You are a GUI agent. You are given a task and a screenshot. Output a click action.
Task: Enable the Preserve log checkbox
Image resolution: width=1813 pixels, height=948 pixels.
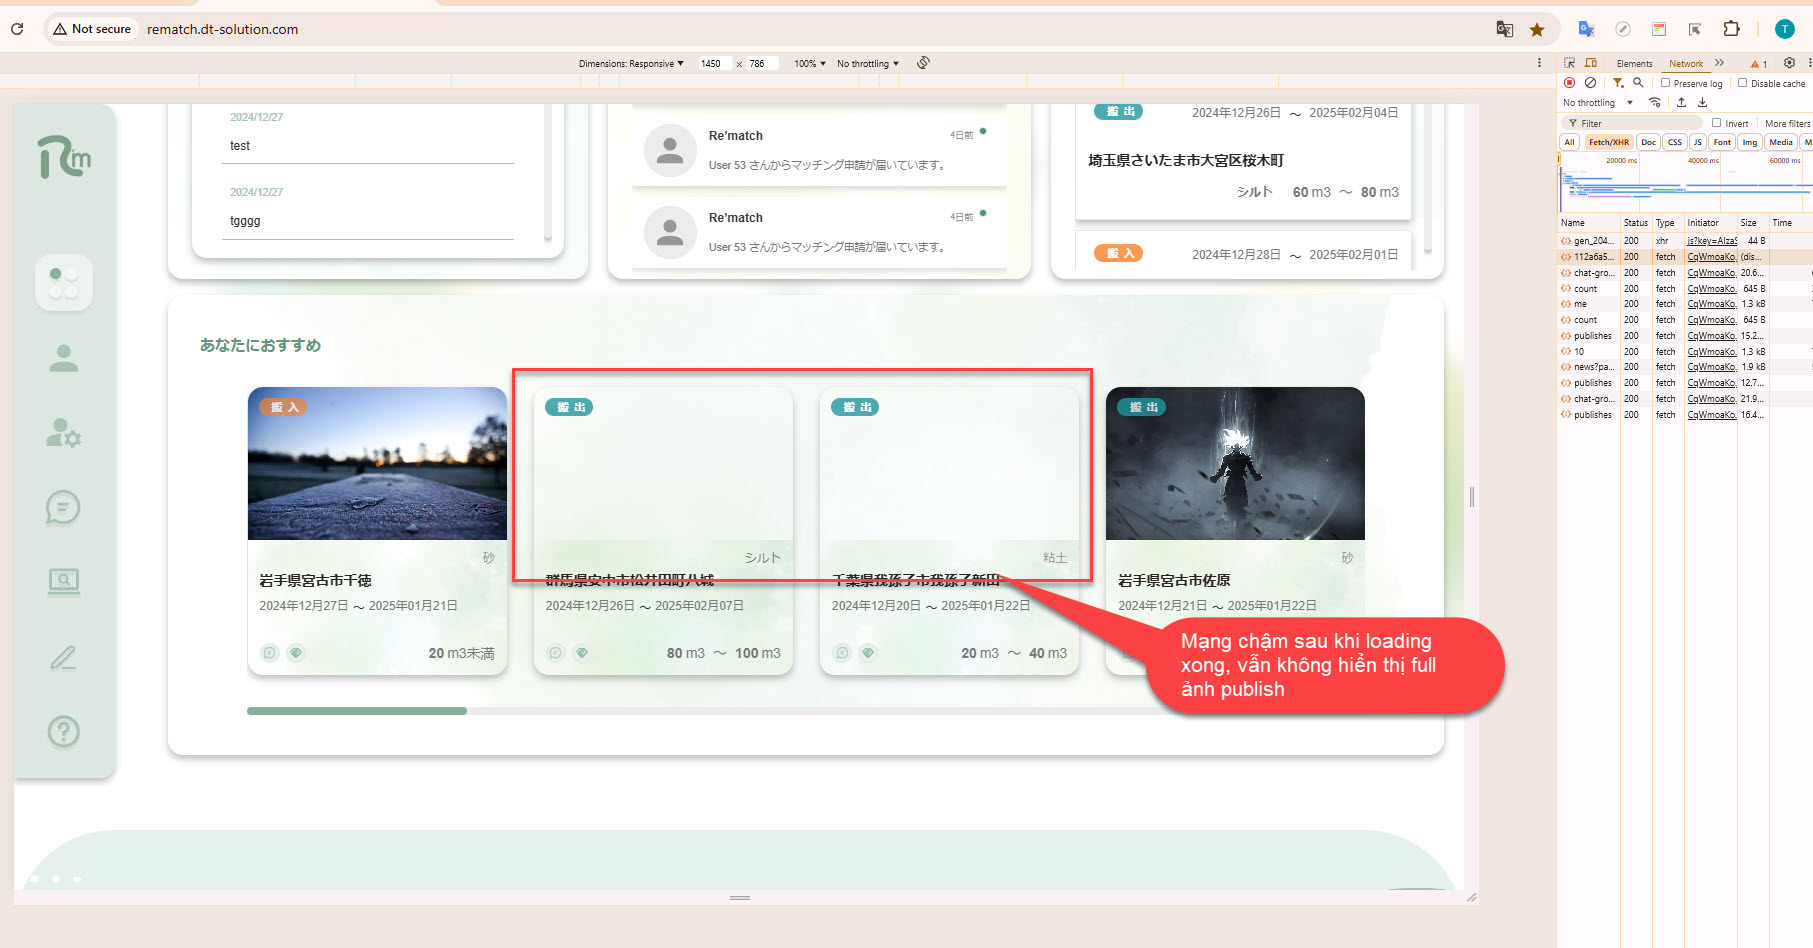[1666, 83]
